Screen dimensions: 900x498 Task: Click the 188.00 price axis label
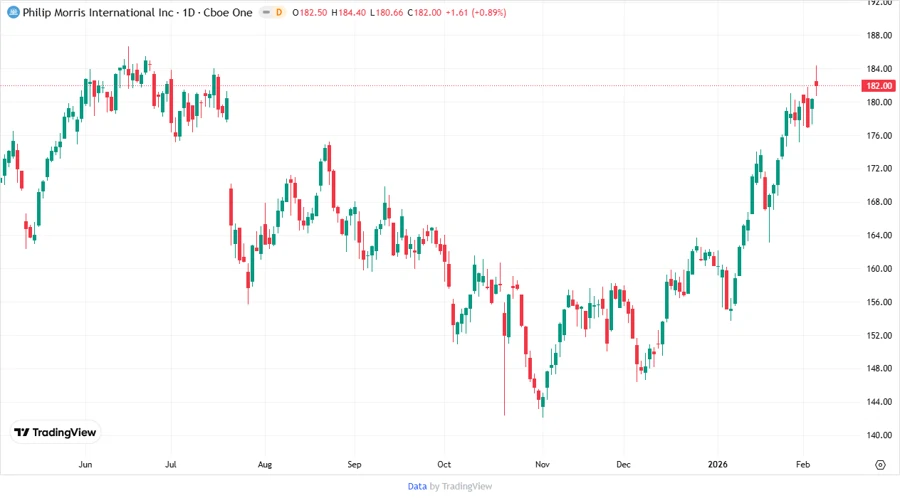pos(879,36)
